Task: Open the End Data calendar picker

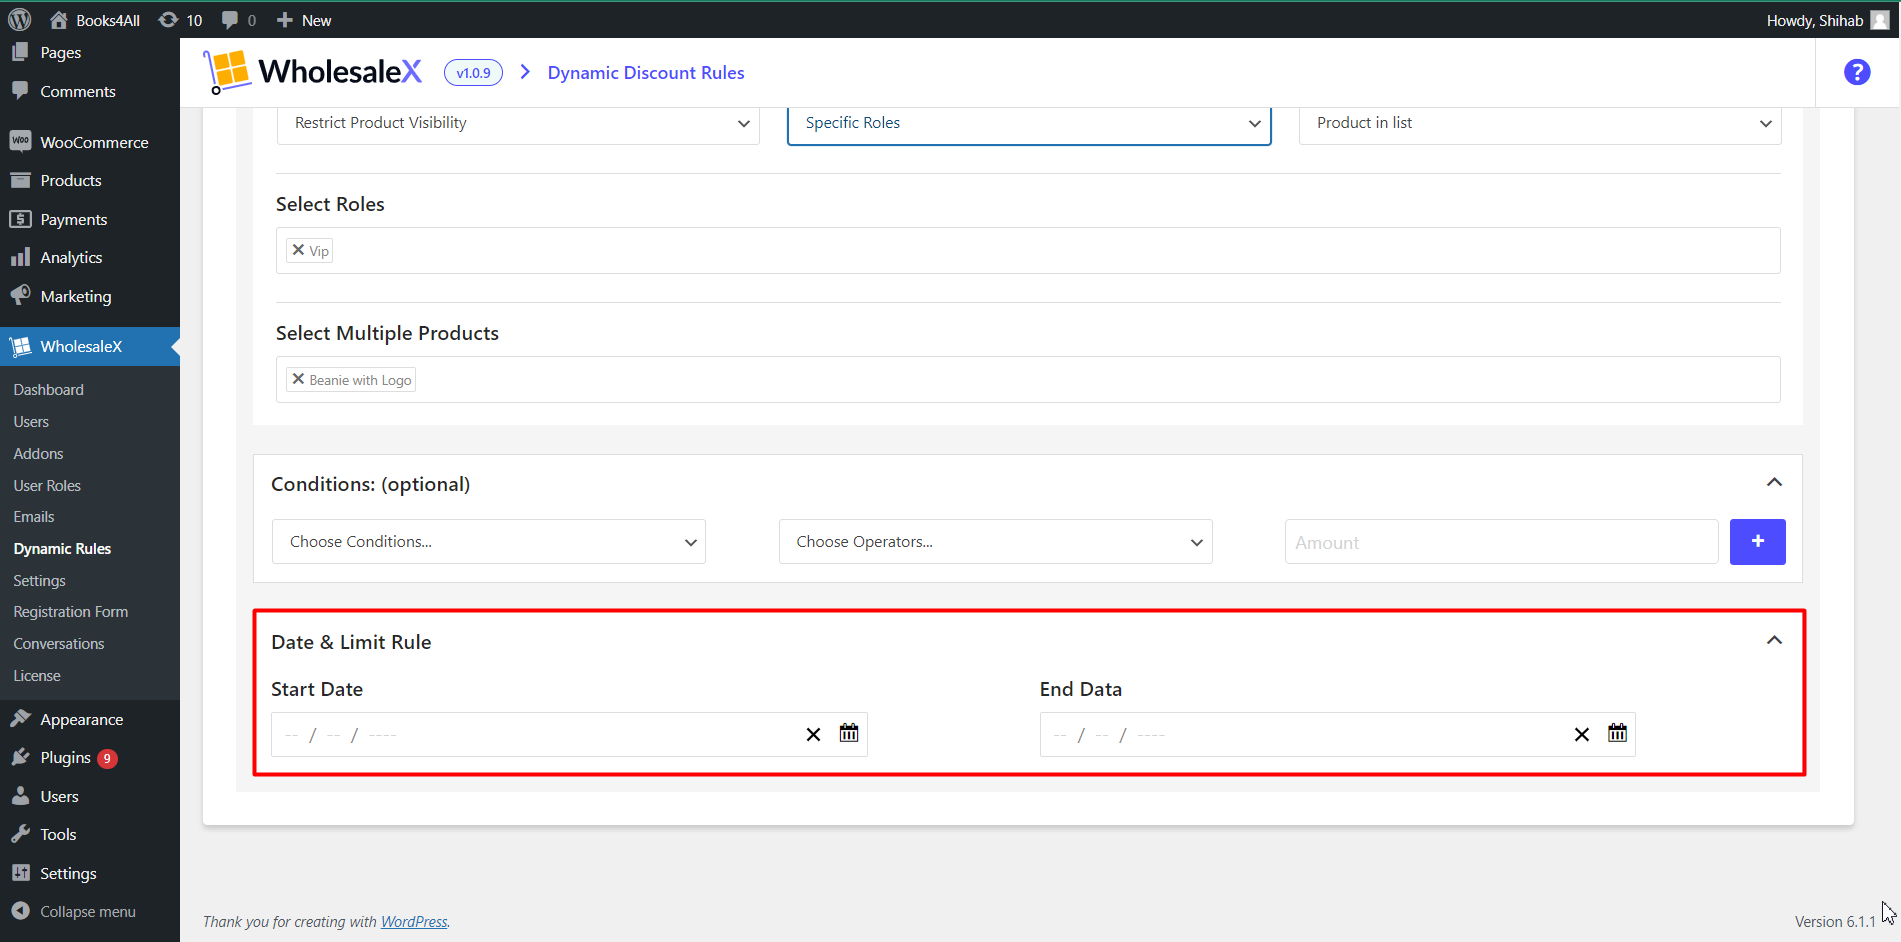Action: 1617,733
